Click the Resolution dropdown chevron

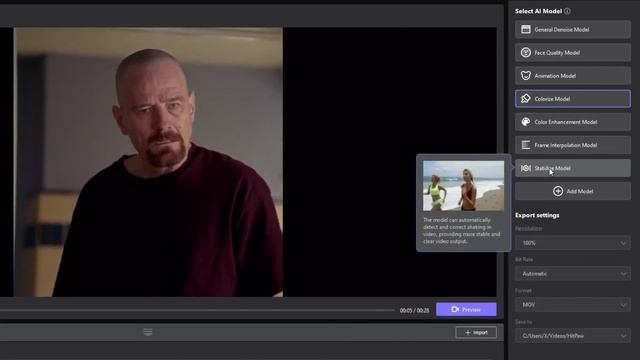coord(623,243)
